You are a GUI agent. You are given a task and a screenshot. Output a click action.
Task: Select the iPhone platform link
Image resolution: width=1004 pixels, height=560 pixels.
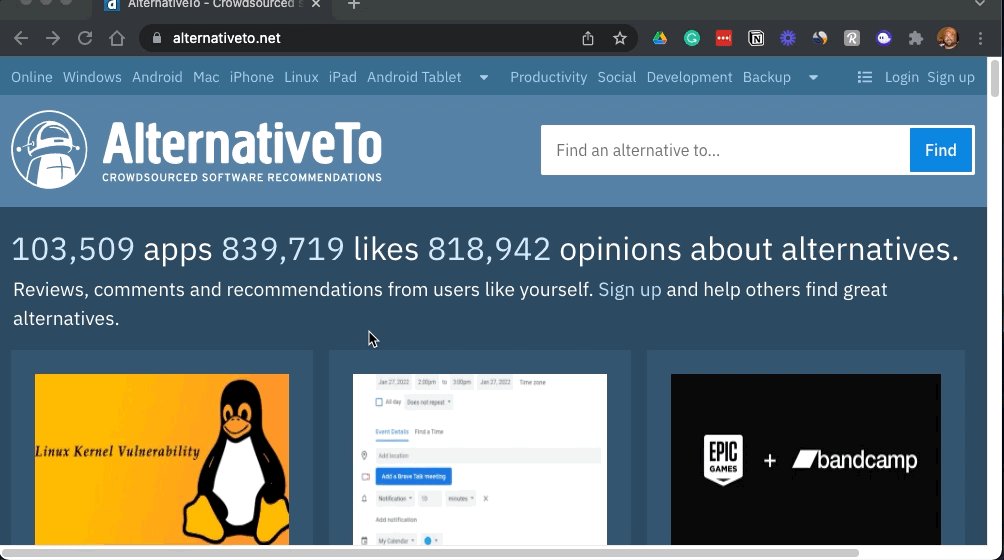pyautogui.click(x=252, y=77)
